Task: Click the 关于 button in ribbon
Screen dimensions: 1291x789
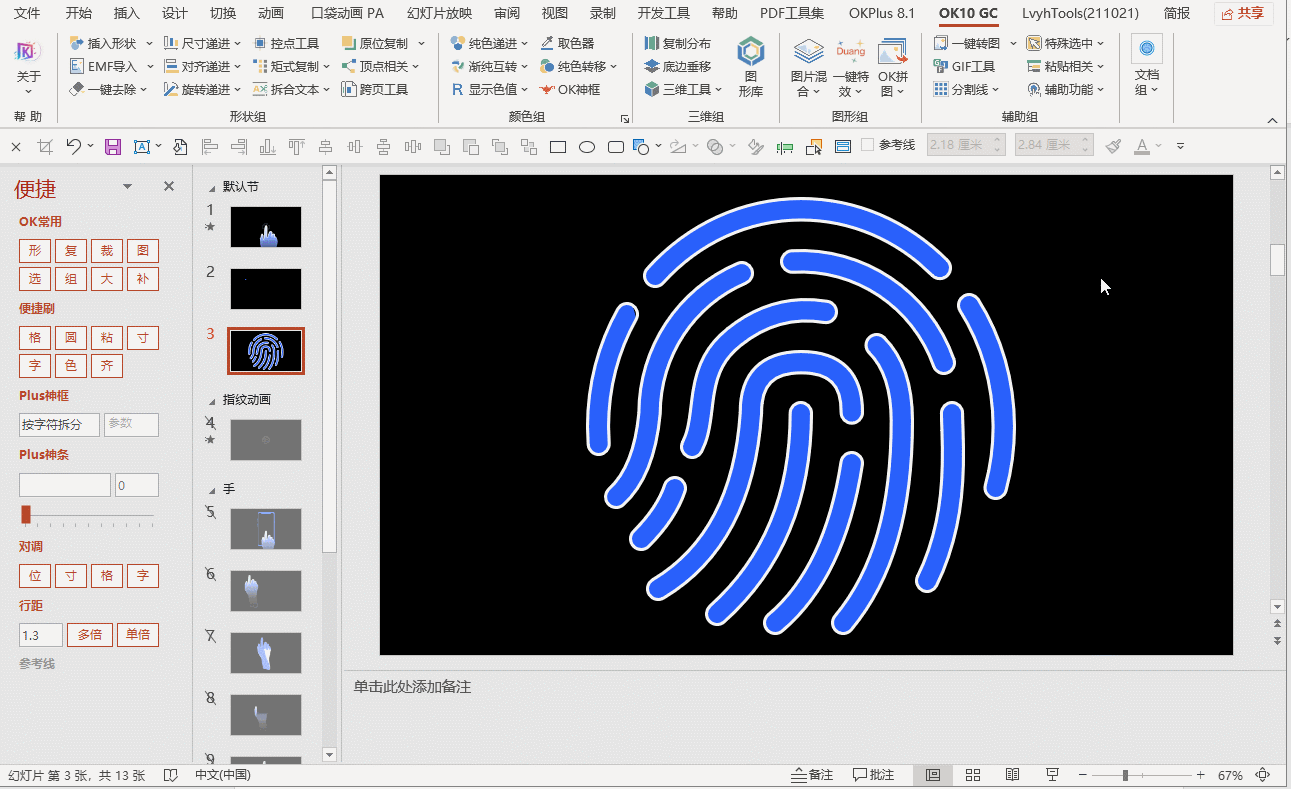Action: click(29, 65)
